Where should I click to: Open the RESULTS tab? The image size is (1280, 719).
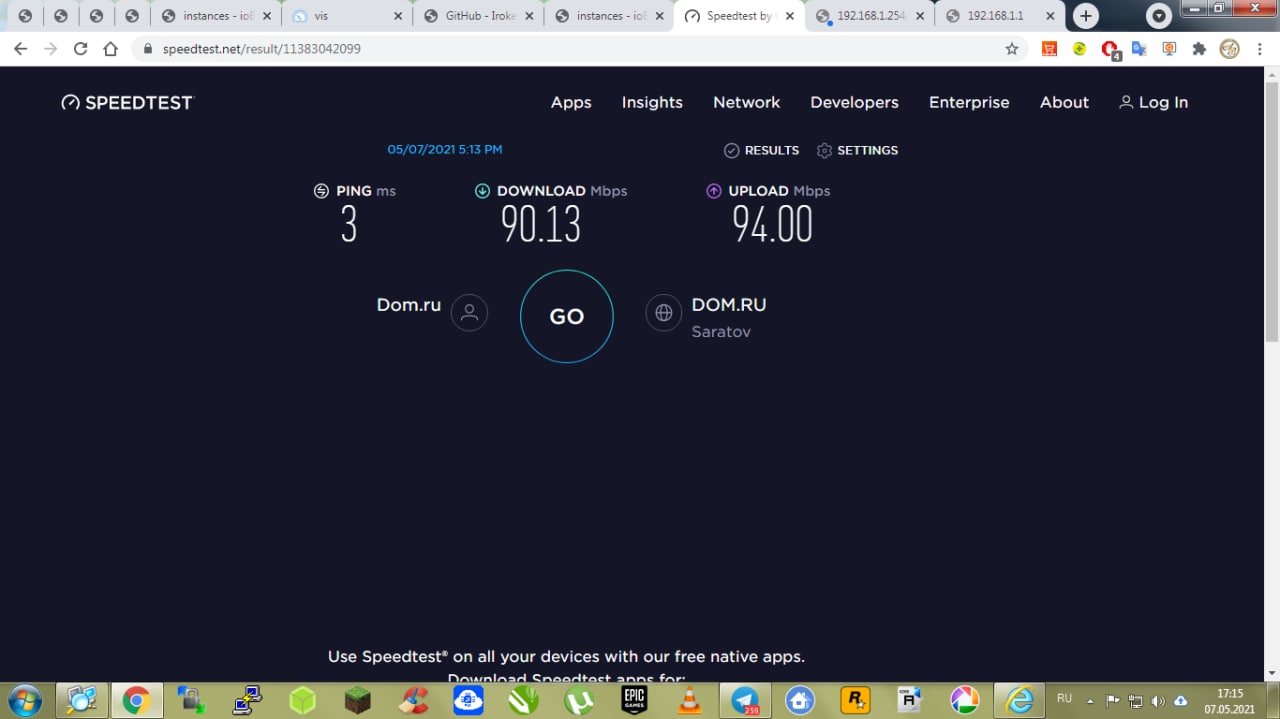point(761,150)
